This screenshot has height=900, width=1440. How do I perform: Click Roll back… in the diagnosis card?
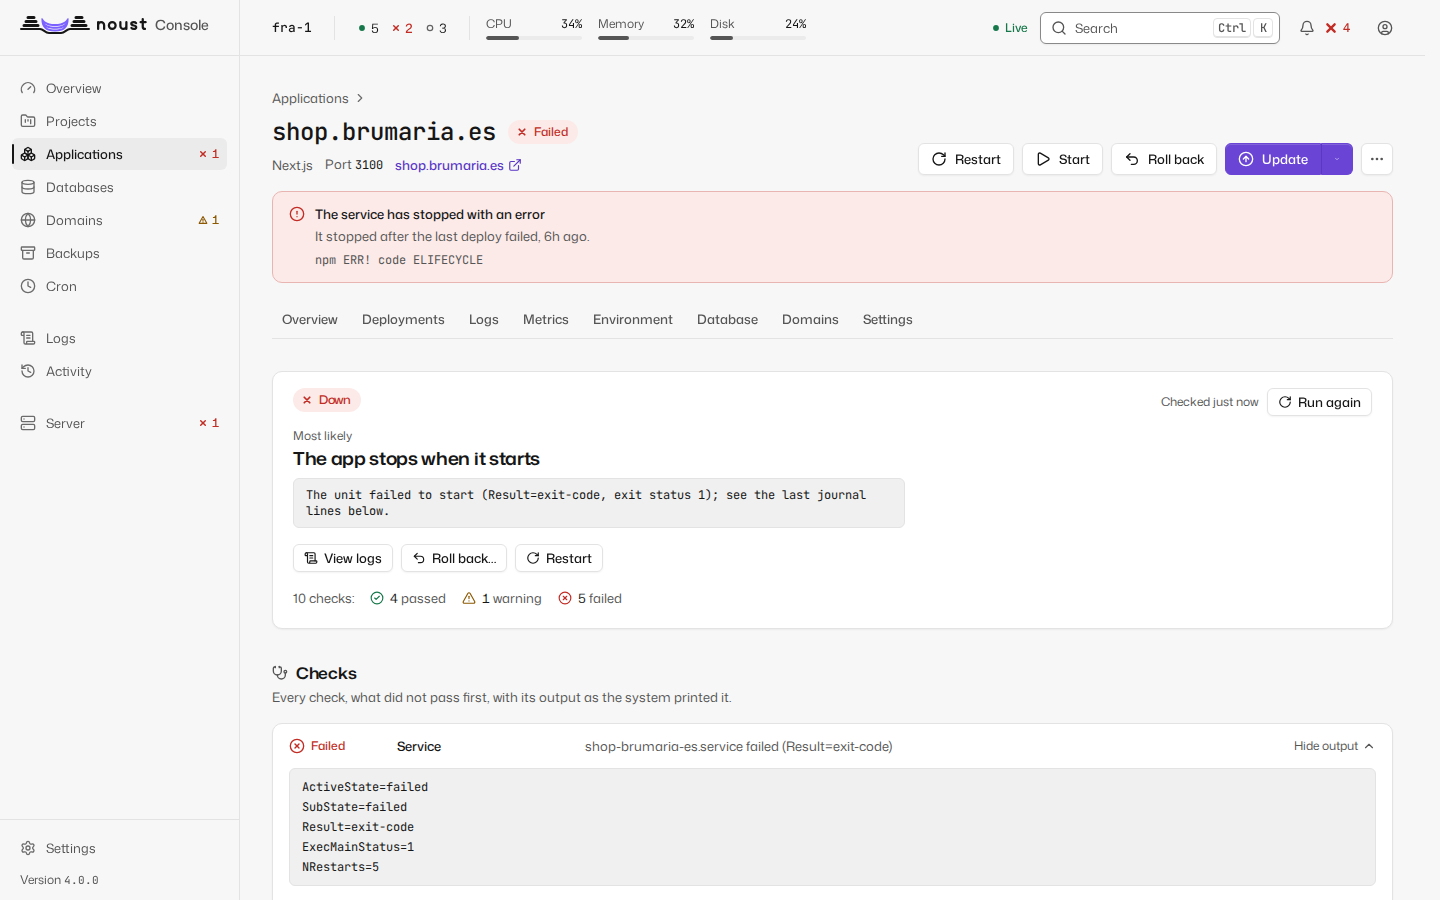click(454, 558)
